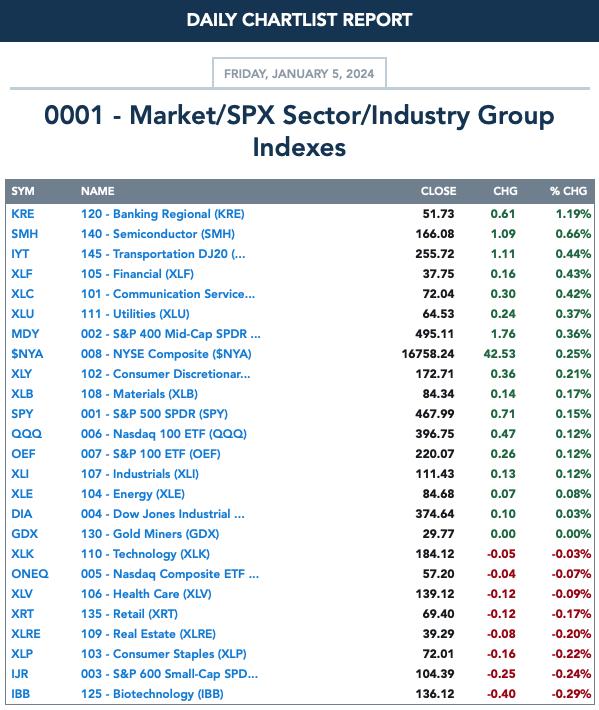Select 110 - Technology (XLK) link
This screenshot has width=599, height=710.
pos(145,554)
